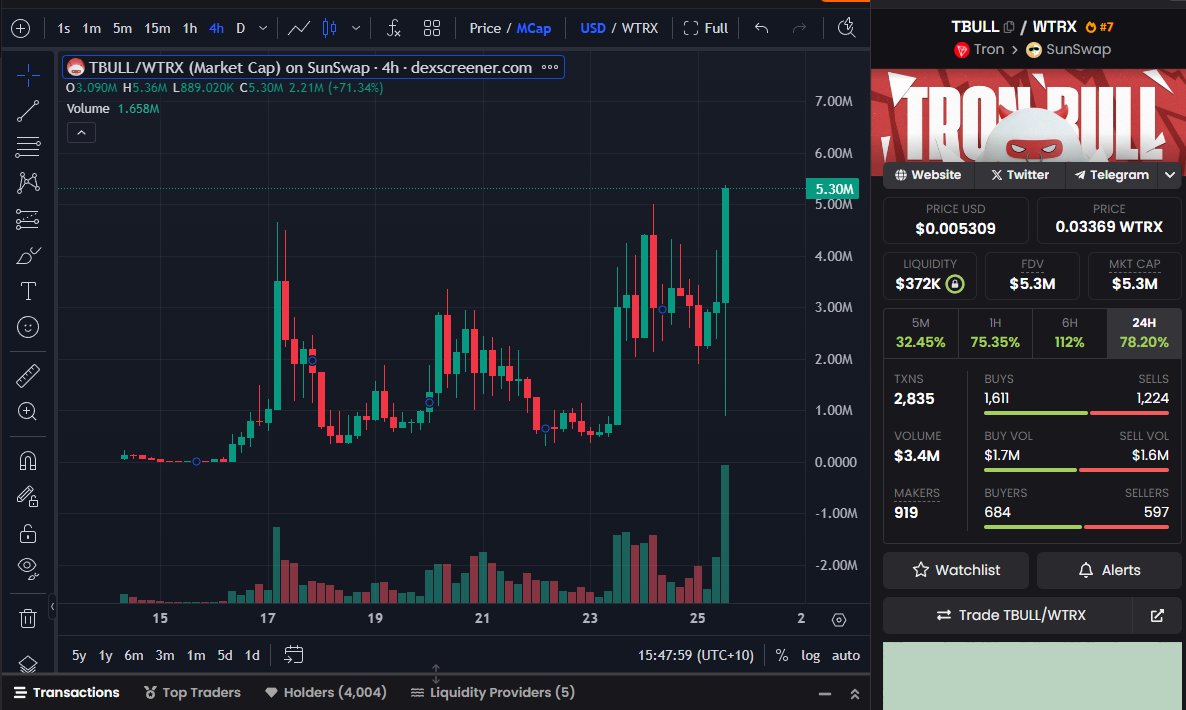Open the token Website link
The height and width of the screenshot is (710, 1186).
[928, 175]
